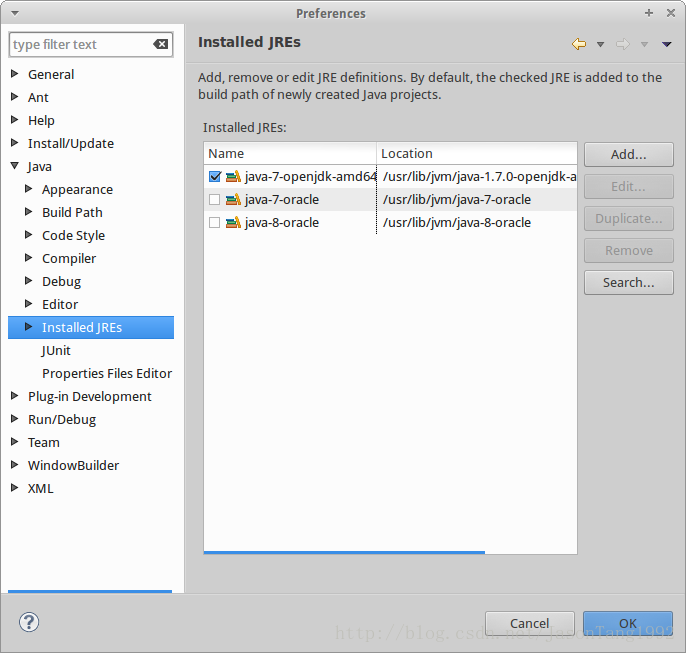Close the Preferences window
Screen dimensions: 686x653
click(671, 13)
